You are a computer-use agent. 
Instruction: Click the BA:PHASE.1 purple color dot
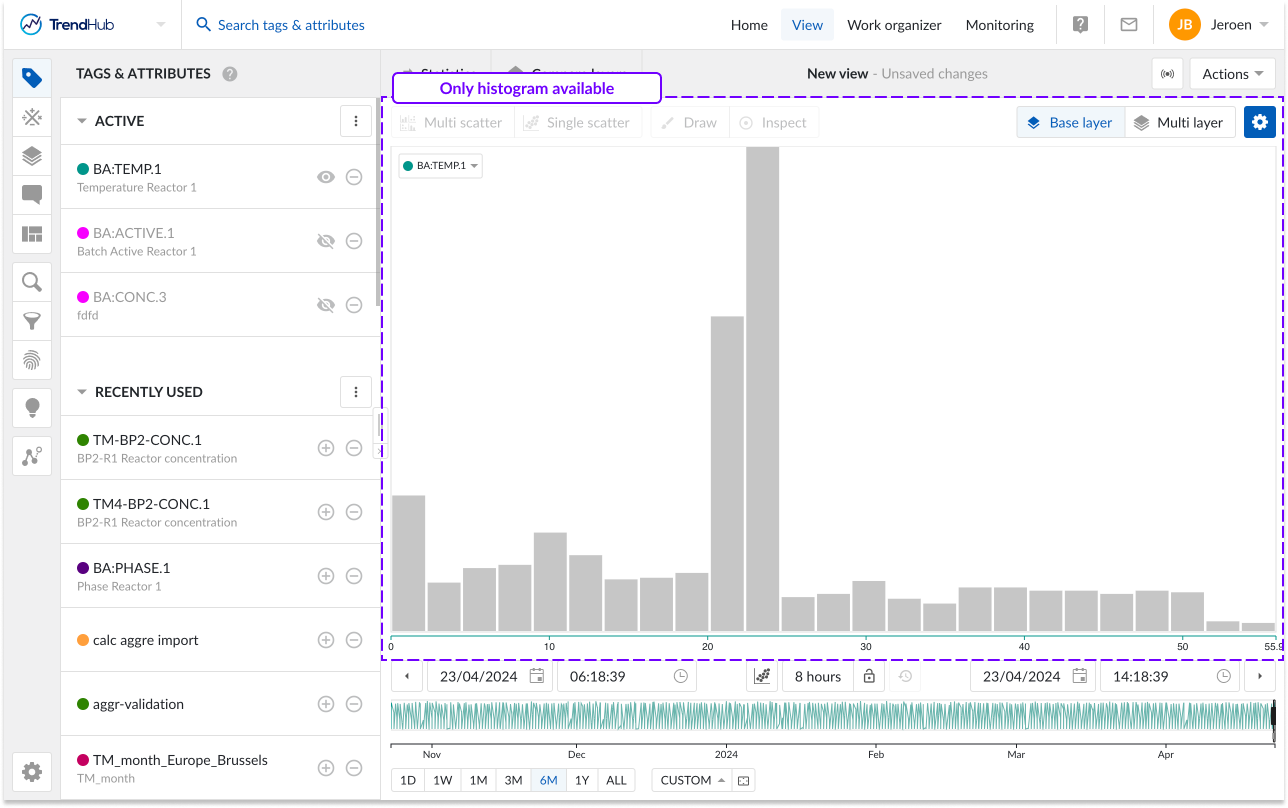pos(83,568)
